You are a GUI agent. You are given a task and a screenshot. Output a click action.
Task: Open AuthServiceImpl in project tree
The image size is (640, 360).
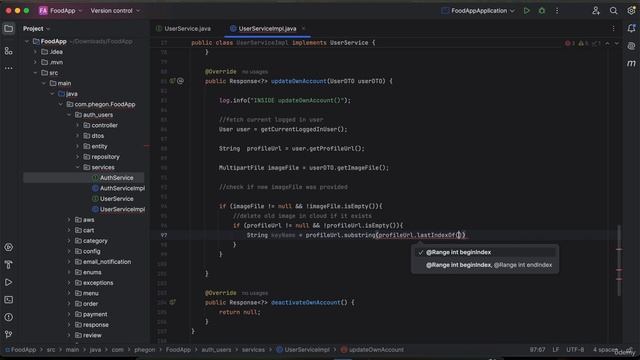(118, 188)
